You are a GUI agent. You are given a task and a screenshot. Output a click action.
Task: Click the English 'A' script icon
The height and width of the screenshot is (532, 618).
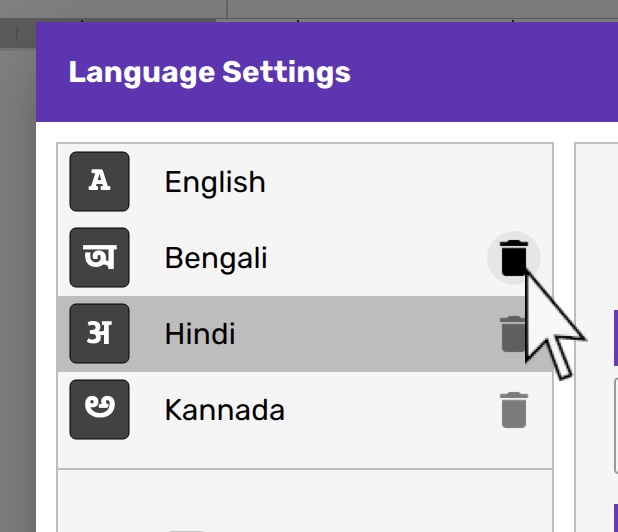99,182
